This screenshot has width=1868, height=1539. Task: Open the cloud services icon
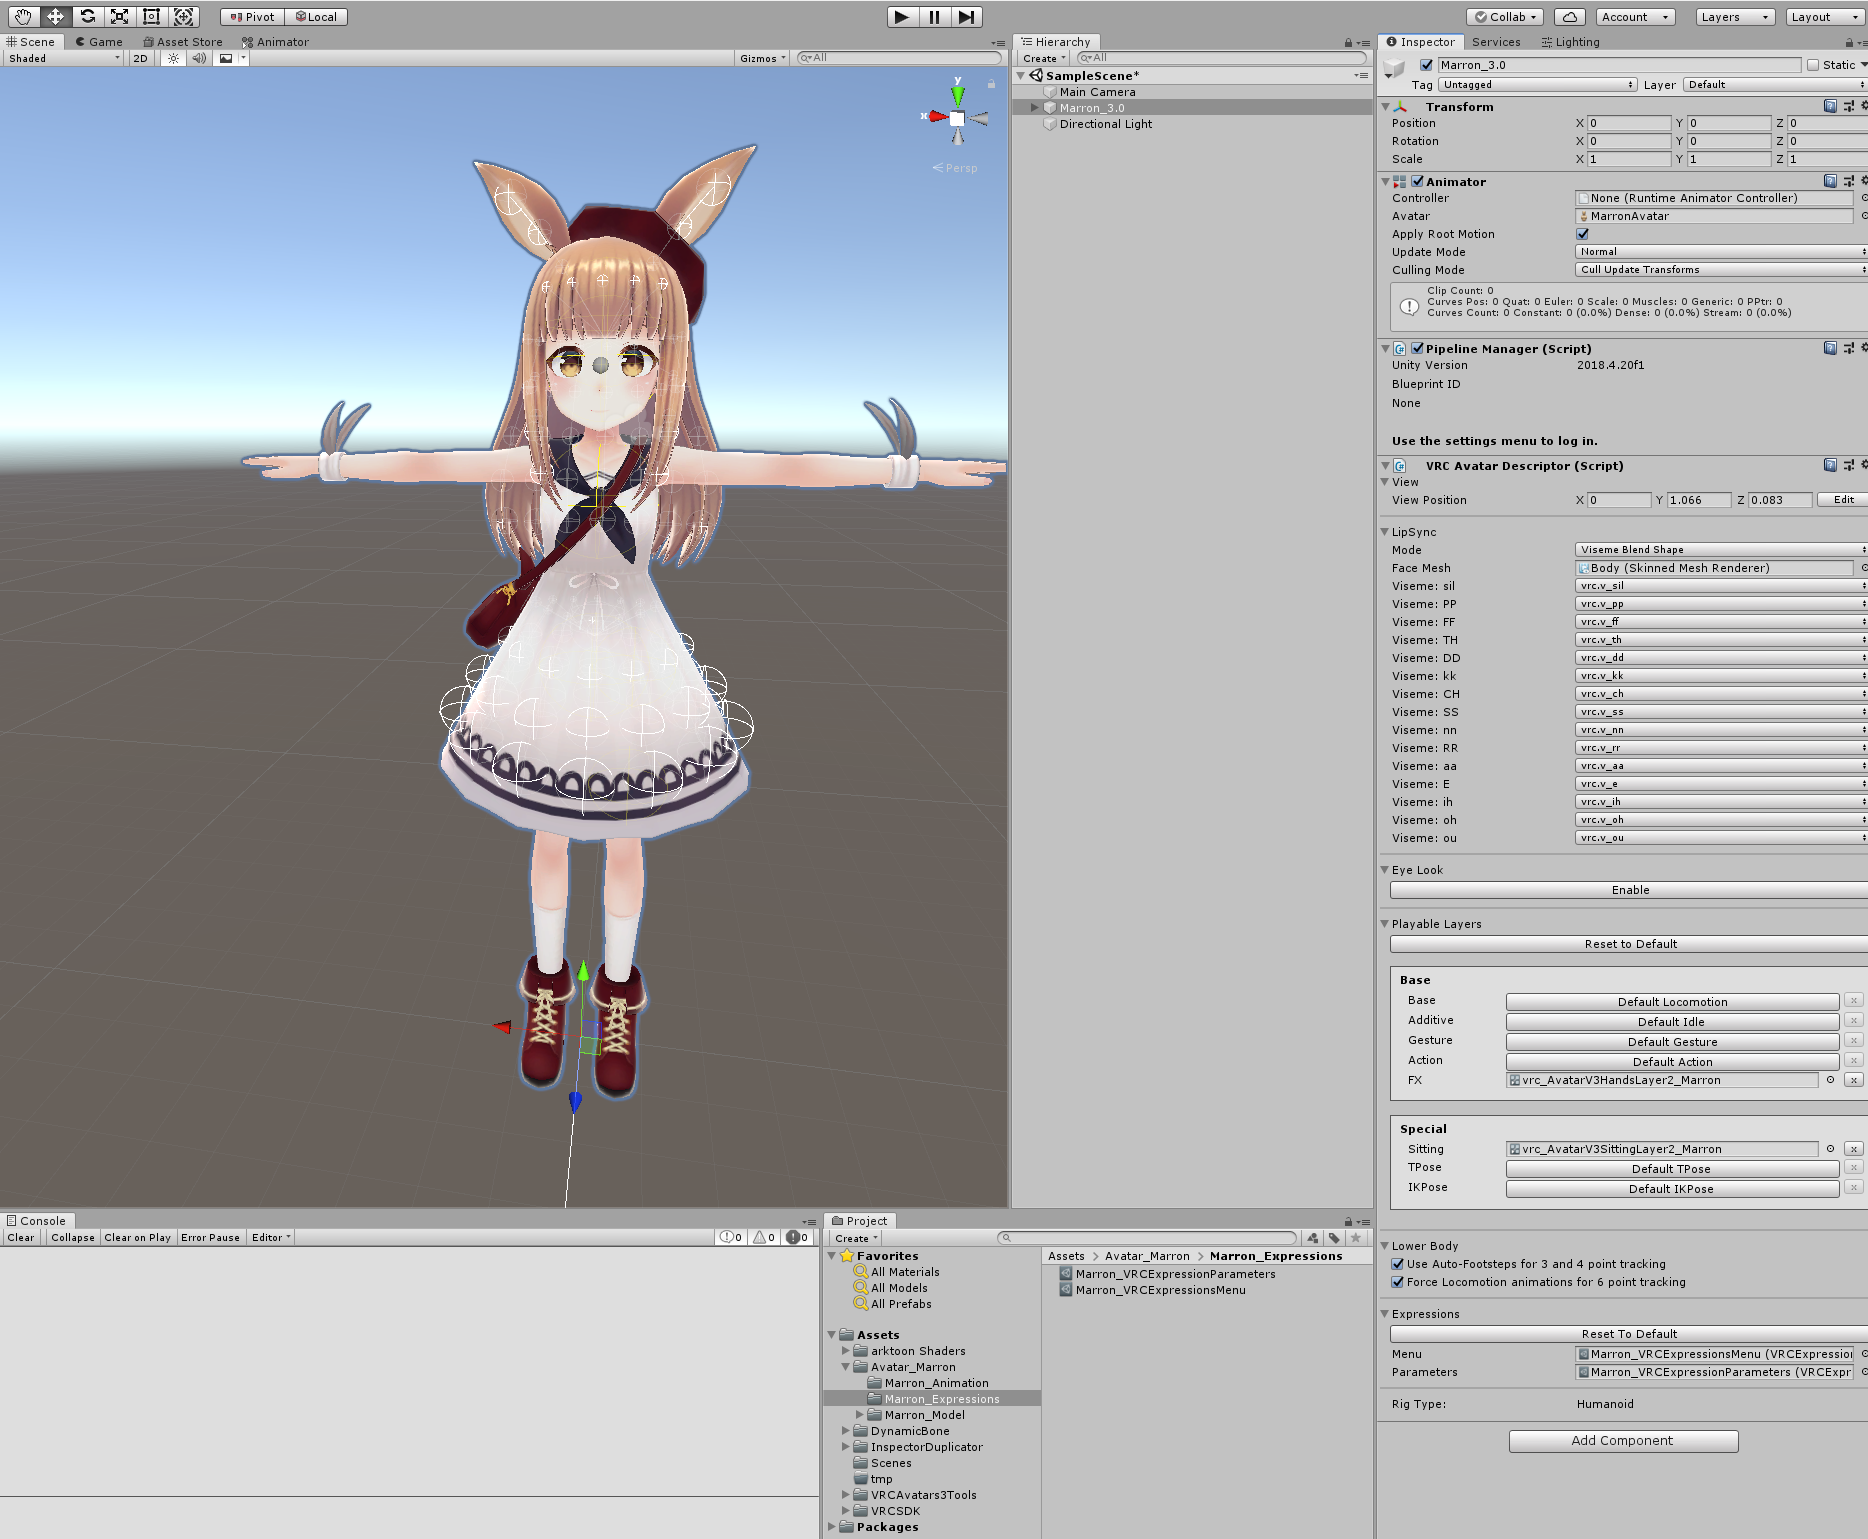1570,17
